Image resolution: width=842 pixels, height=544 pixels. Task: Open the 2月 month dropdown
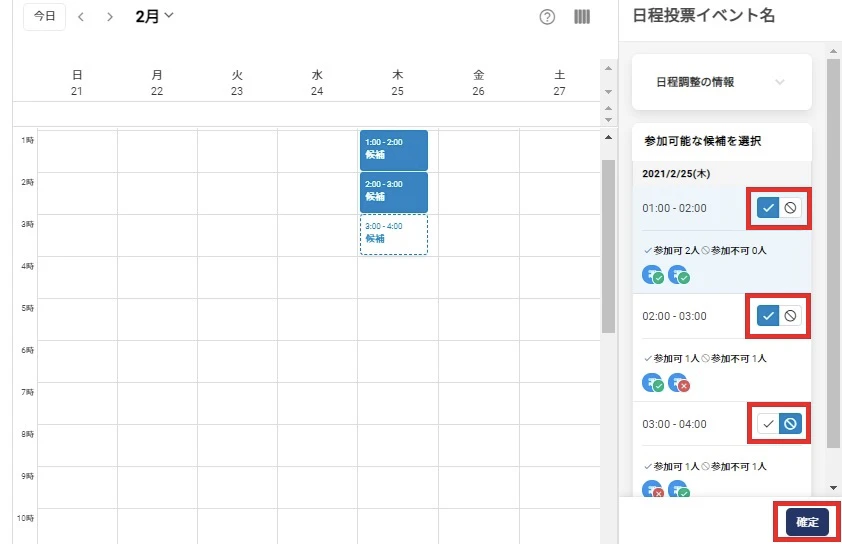point(155,16)
